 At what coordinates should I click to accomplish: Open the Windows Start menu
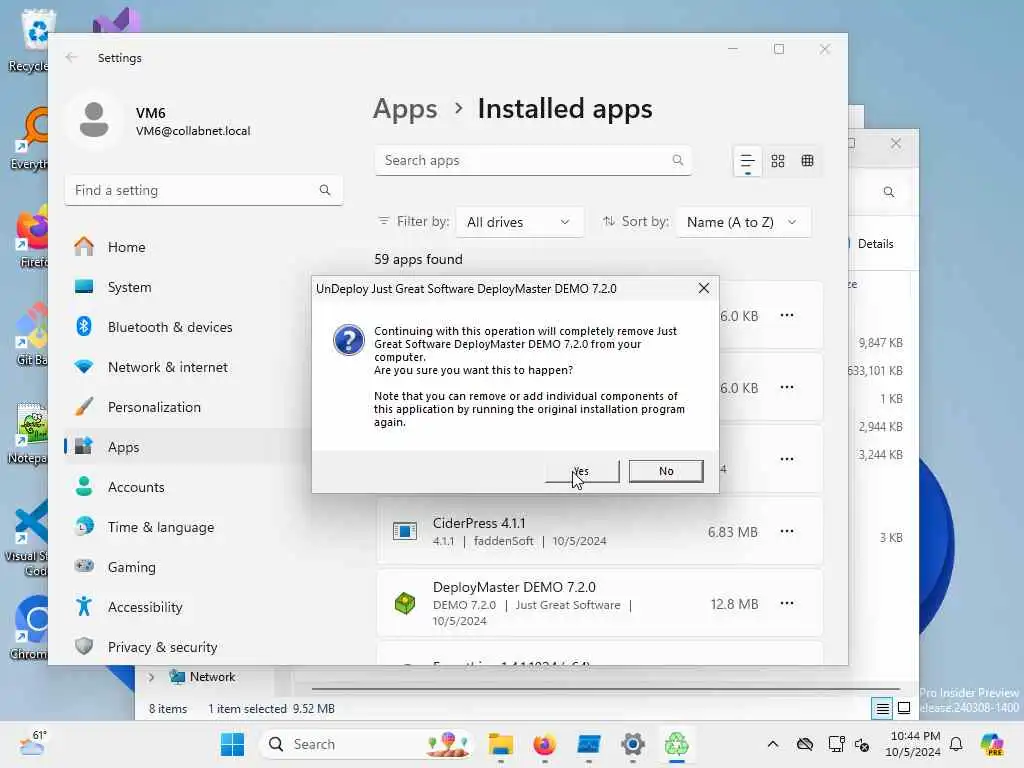(x=232, y=744)
